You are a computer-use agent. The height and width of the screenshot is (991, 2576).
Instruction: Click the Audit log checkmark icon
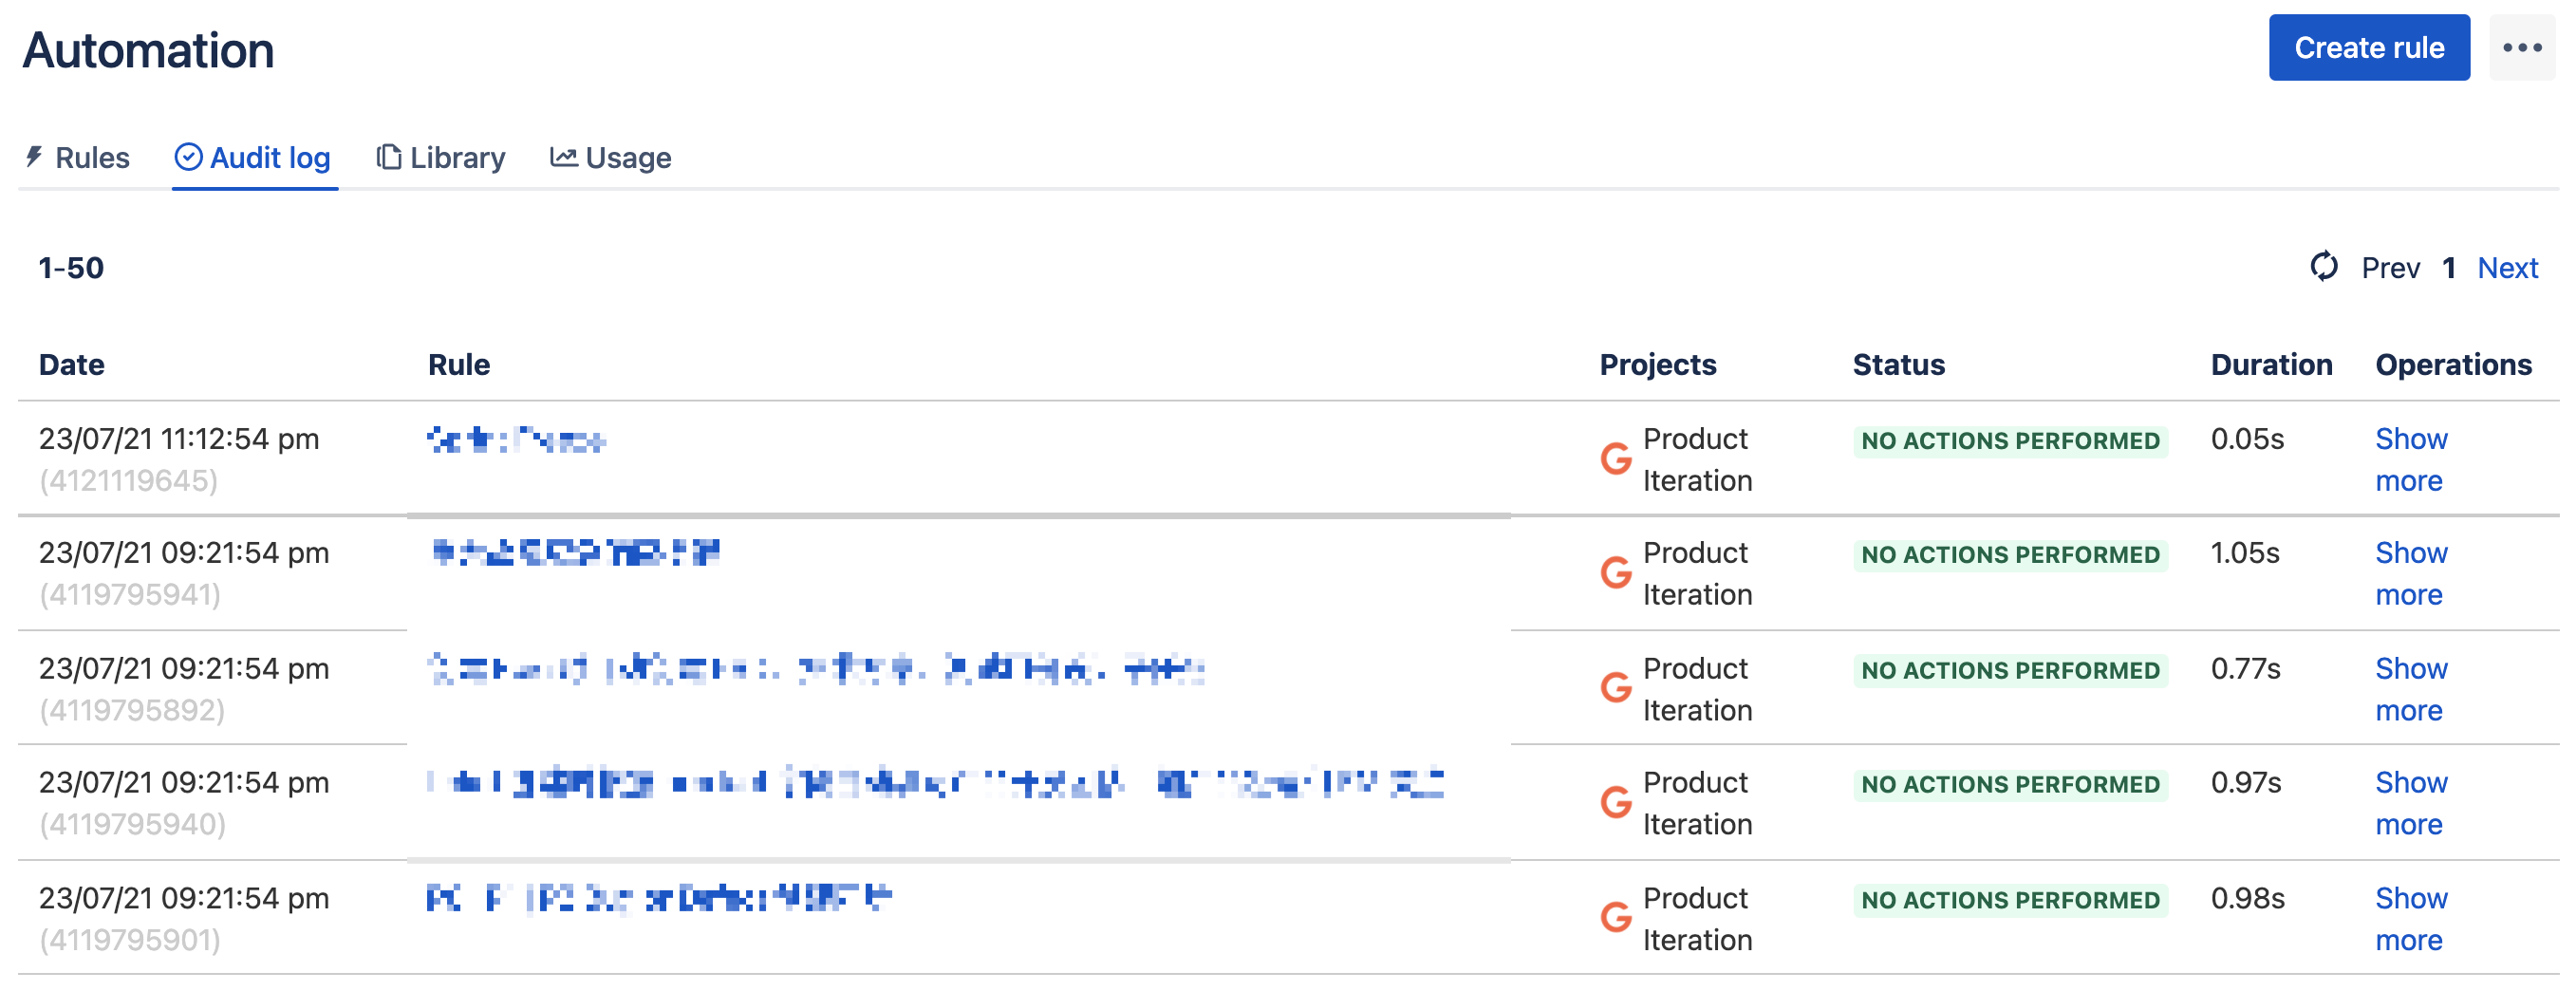(x=188, y=157)
